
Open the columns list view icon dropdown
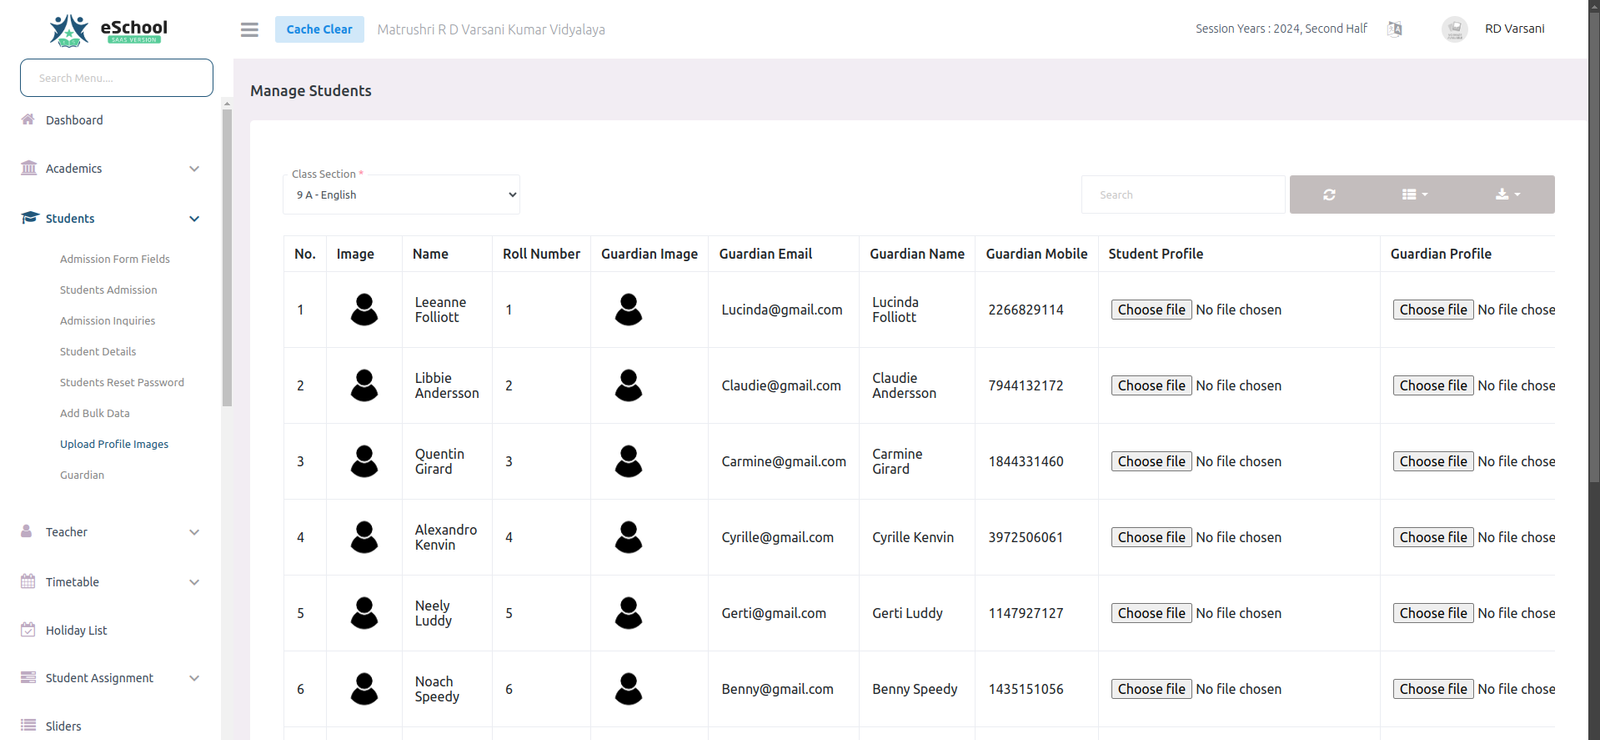pyautogui.click(x=1414, y=195)
